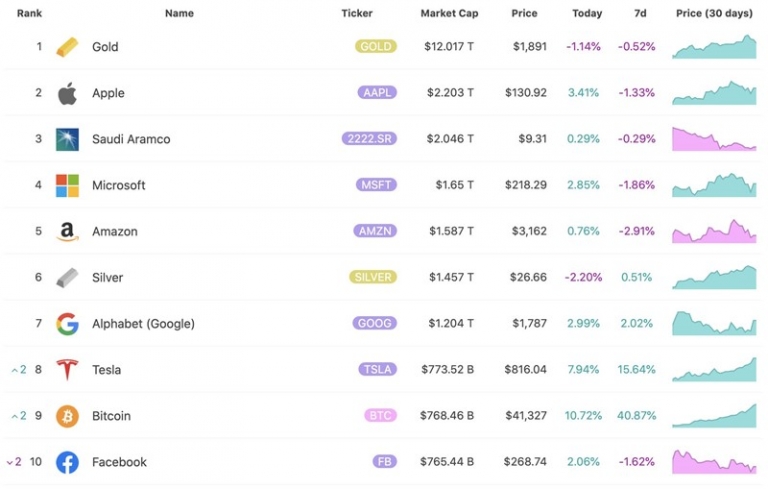
Task: Sort by the Ticker column header
Action: (357, 13)
